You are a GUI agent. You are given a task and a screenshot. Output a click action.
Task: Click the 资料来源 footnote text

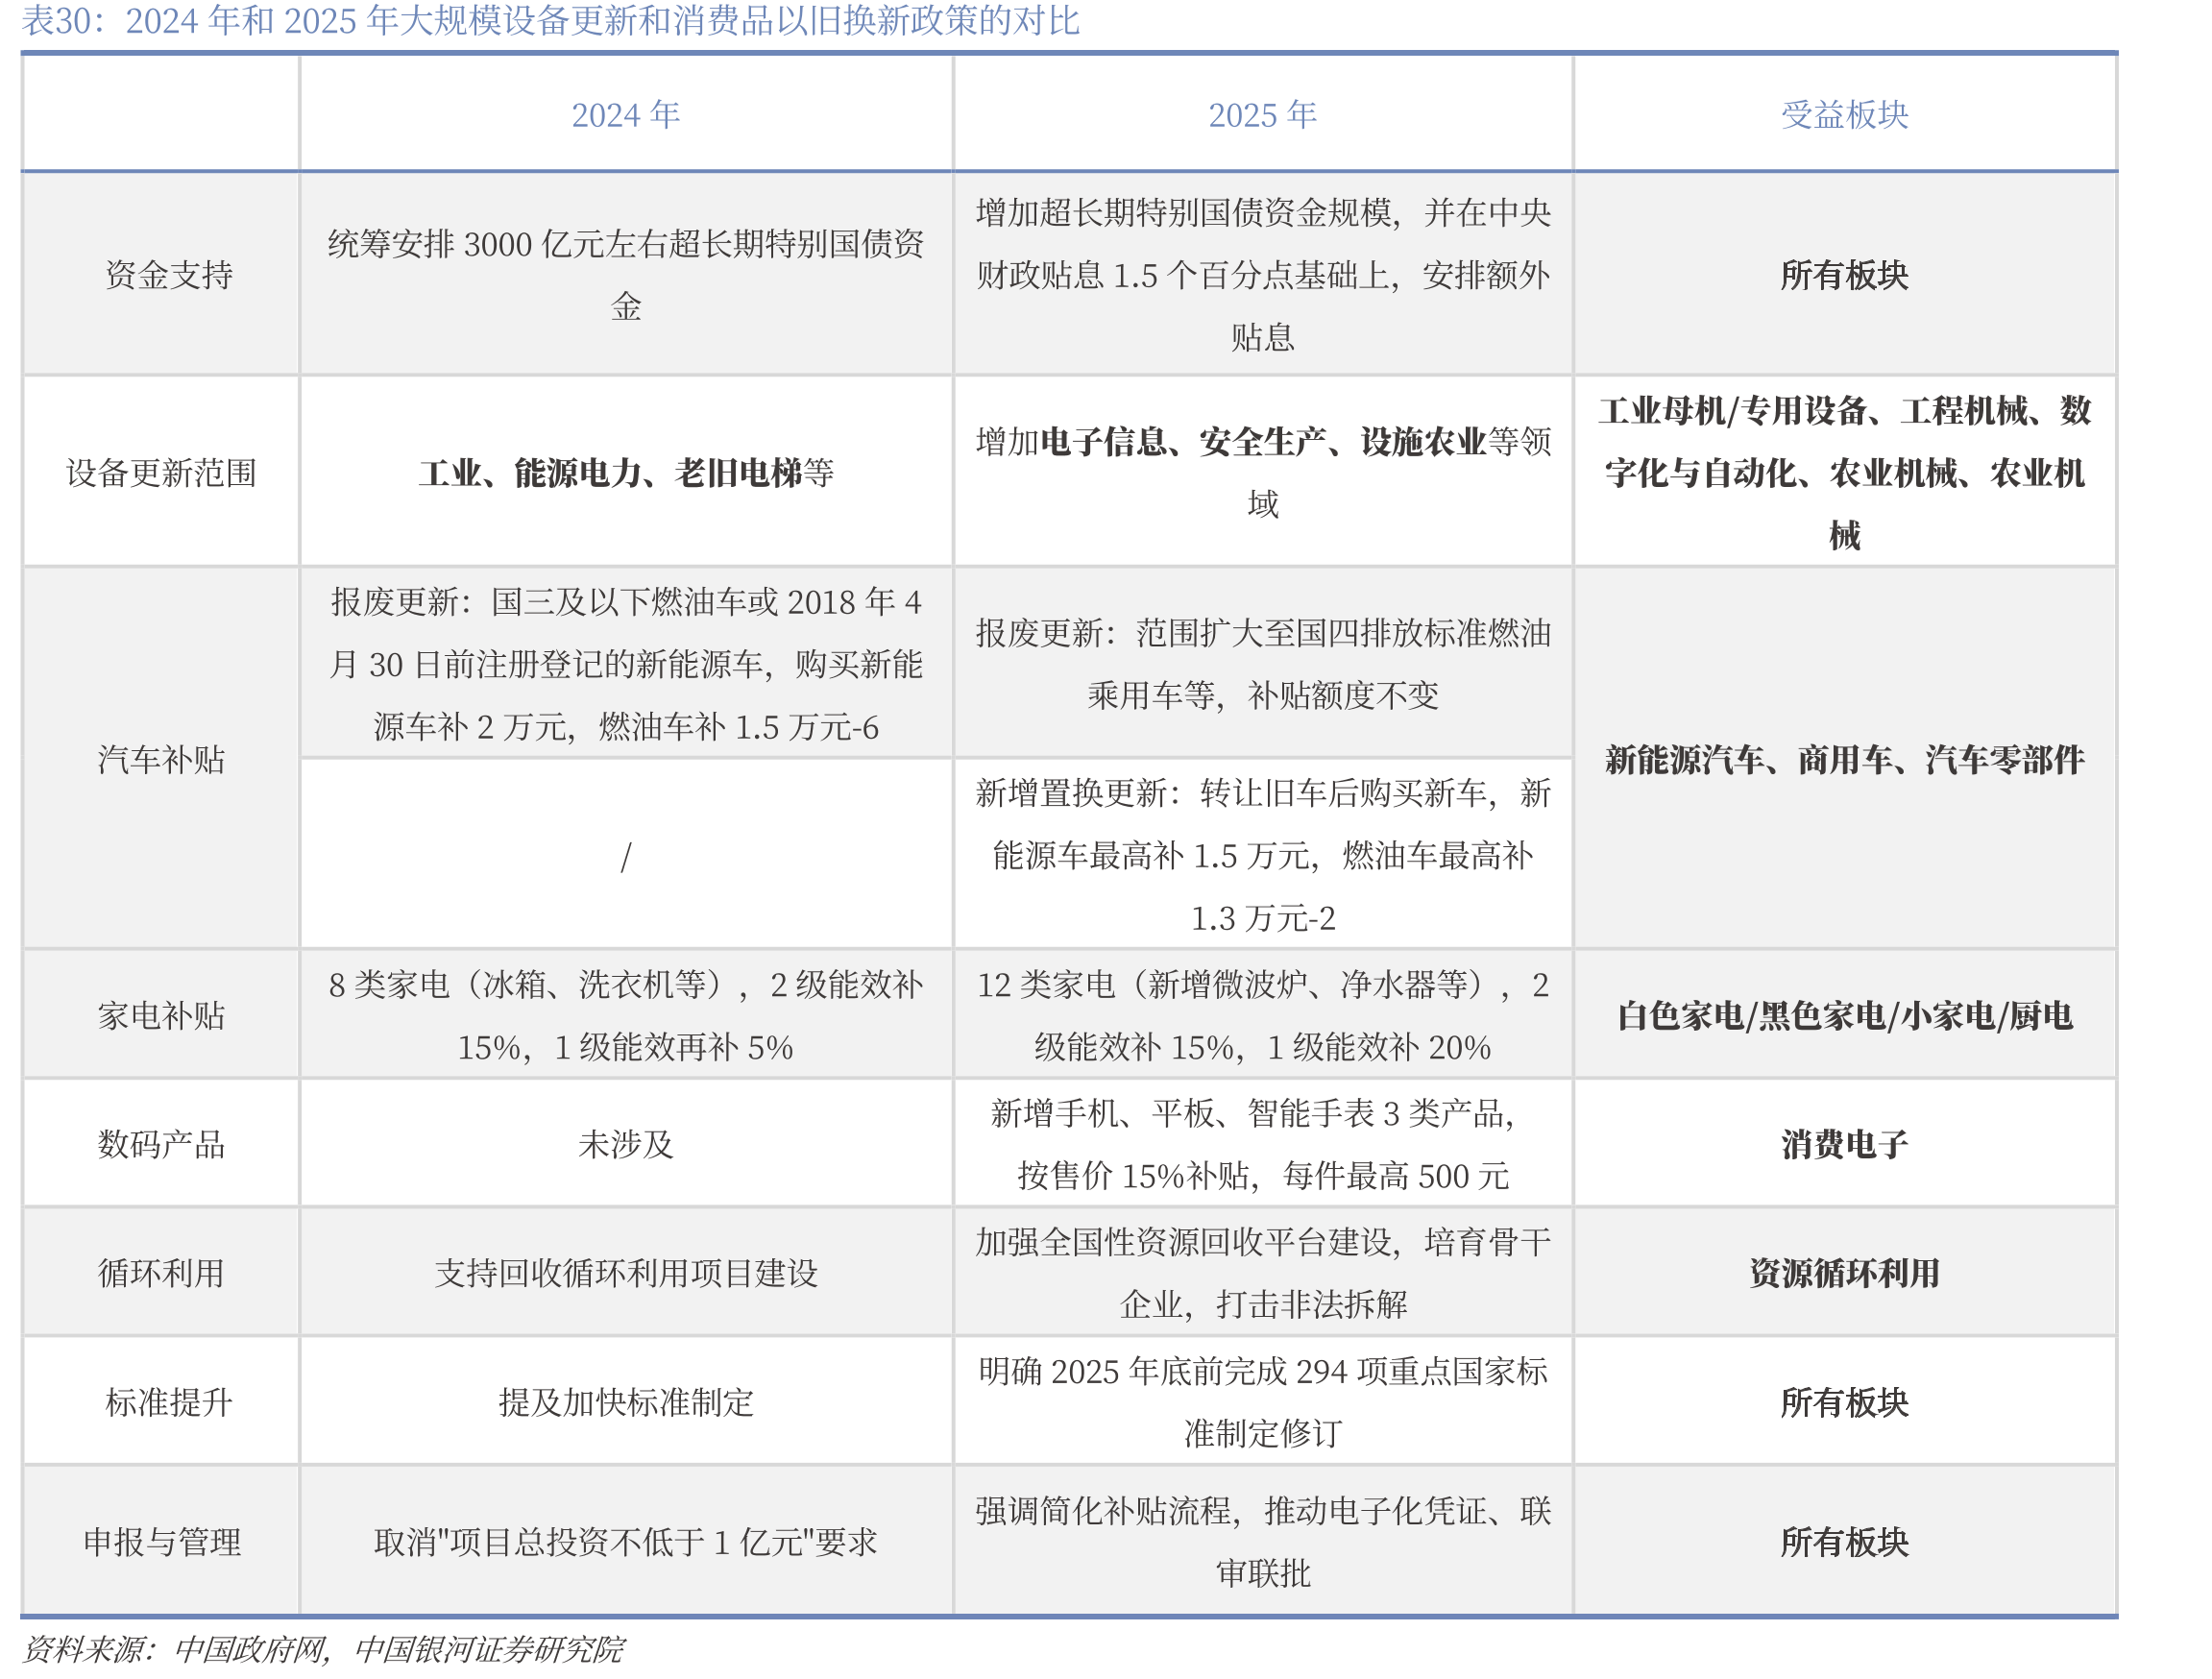[x=324, y=1649]
